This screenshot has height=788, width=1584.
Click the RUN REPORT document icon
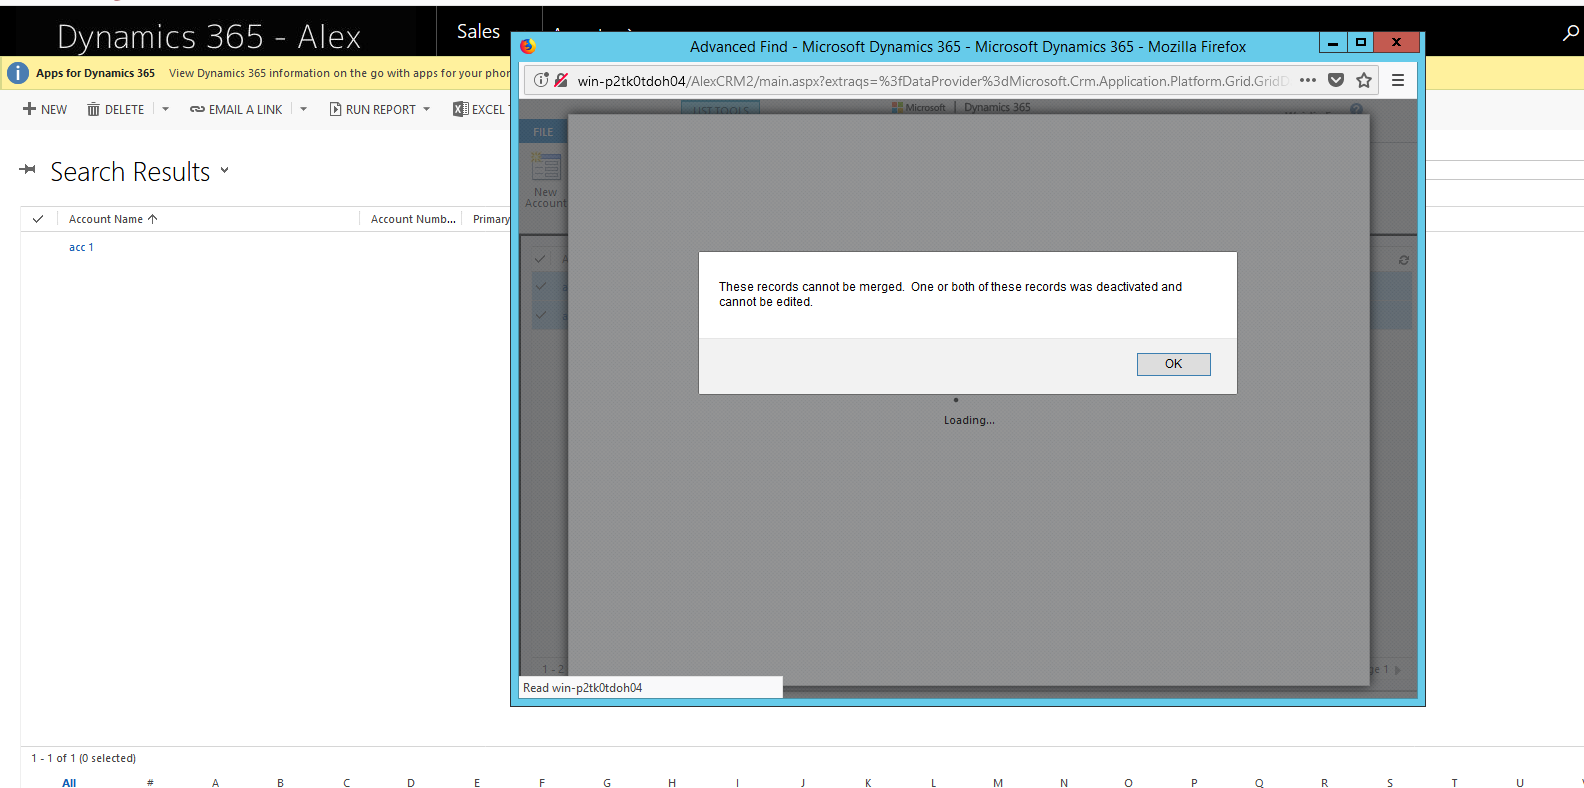click(x=335, y=109)
